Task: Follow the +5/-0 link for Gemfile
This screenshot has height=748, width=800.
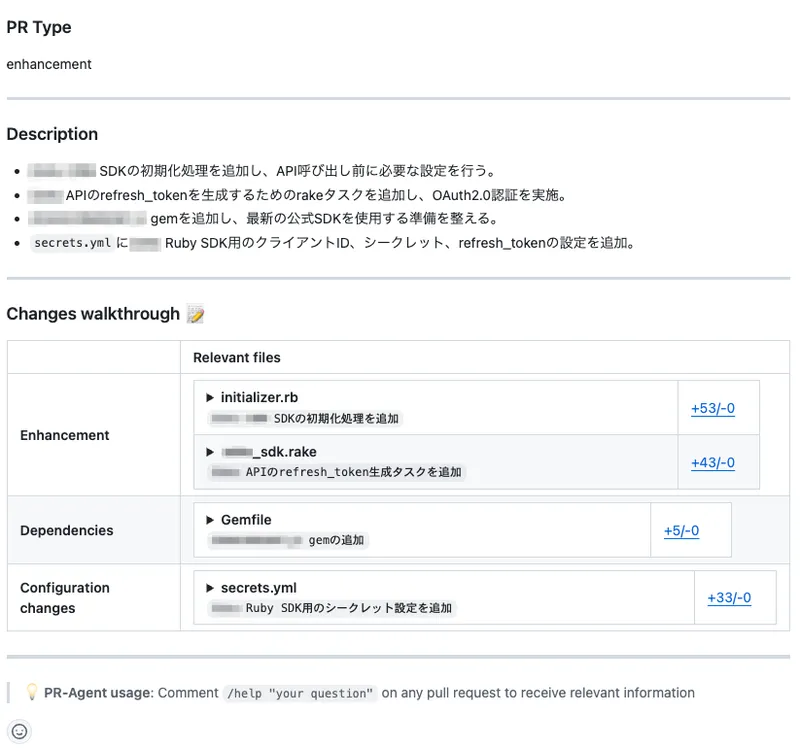Action: [681, 530]
